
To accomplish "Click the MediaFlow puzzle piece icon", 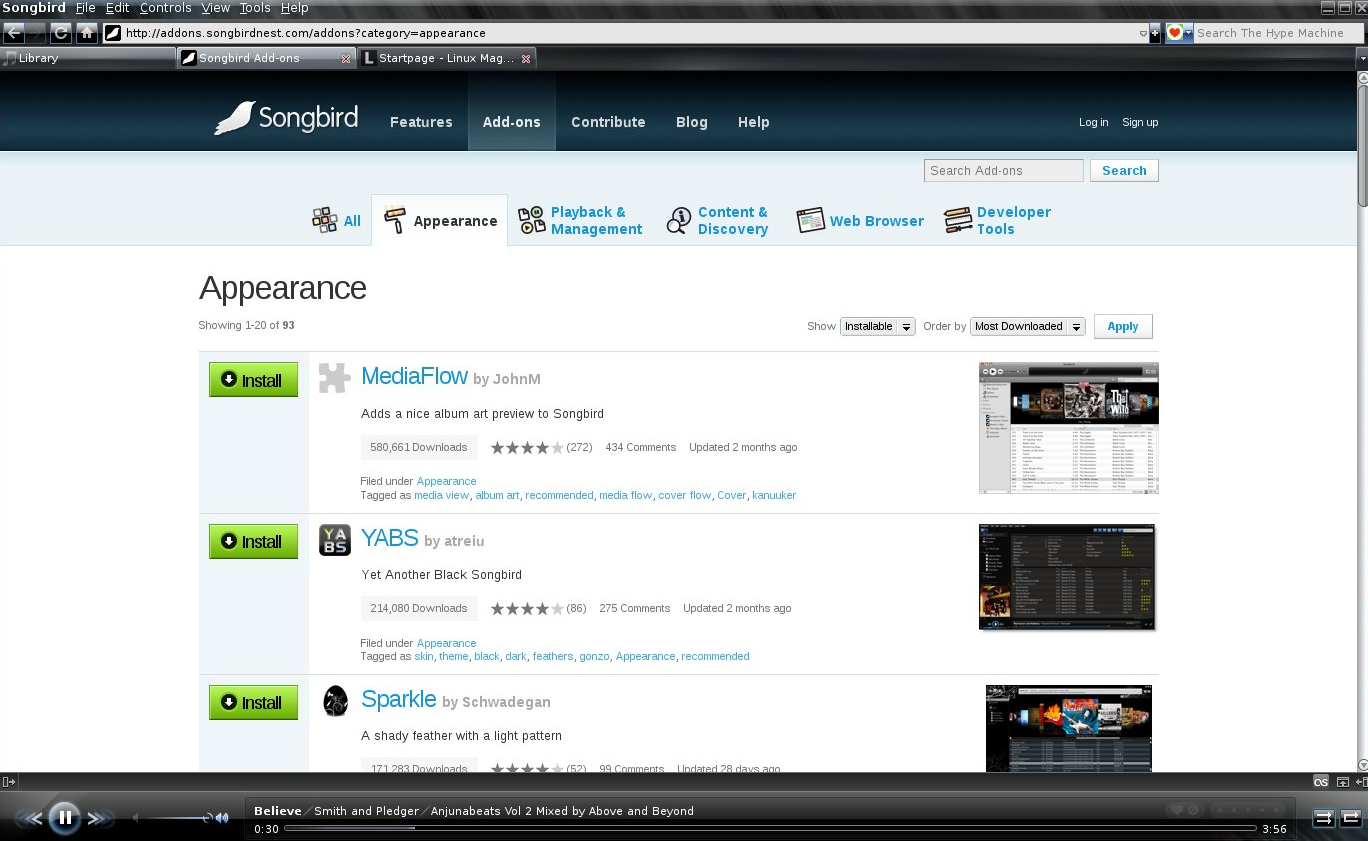I will [334, 377].
